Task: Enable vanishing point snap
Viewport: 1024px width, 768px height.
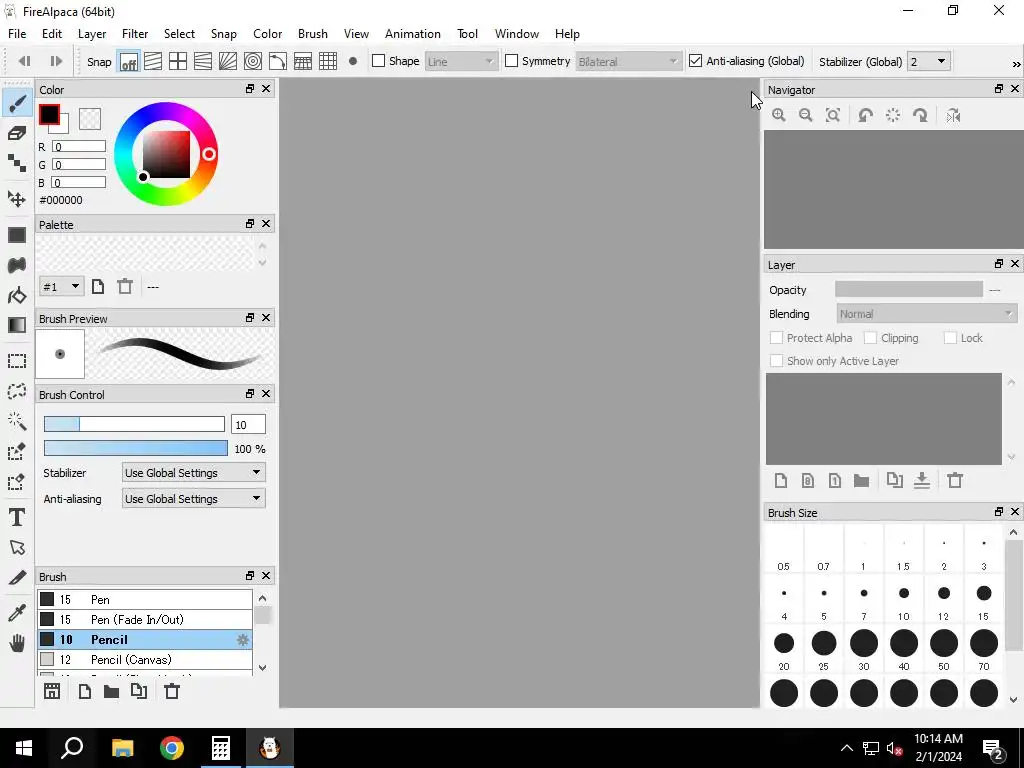Action: 202,61
